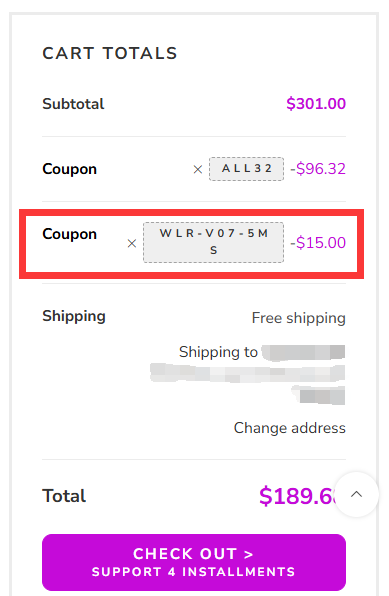Click the ALL32 coupon code tag
The height and width of the screenshot is (596, 389).
(x=246, y=168)
